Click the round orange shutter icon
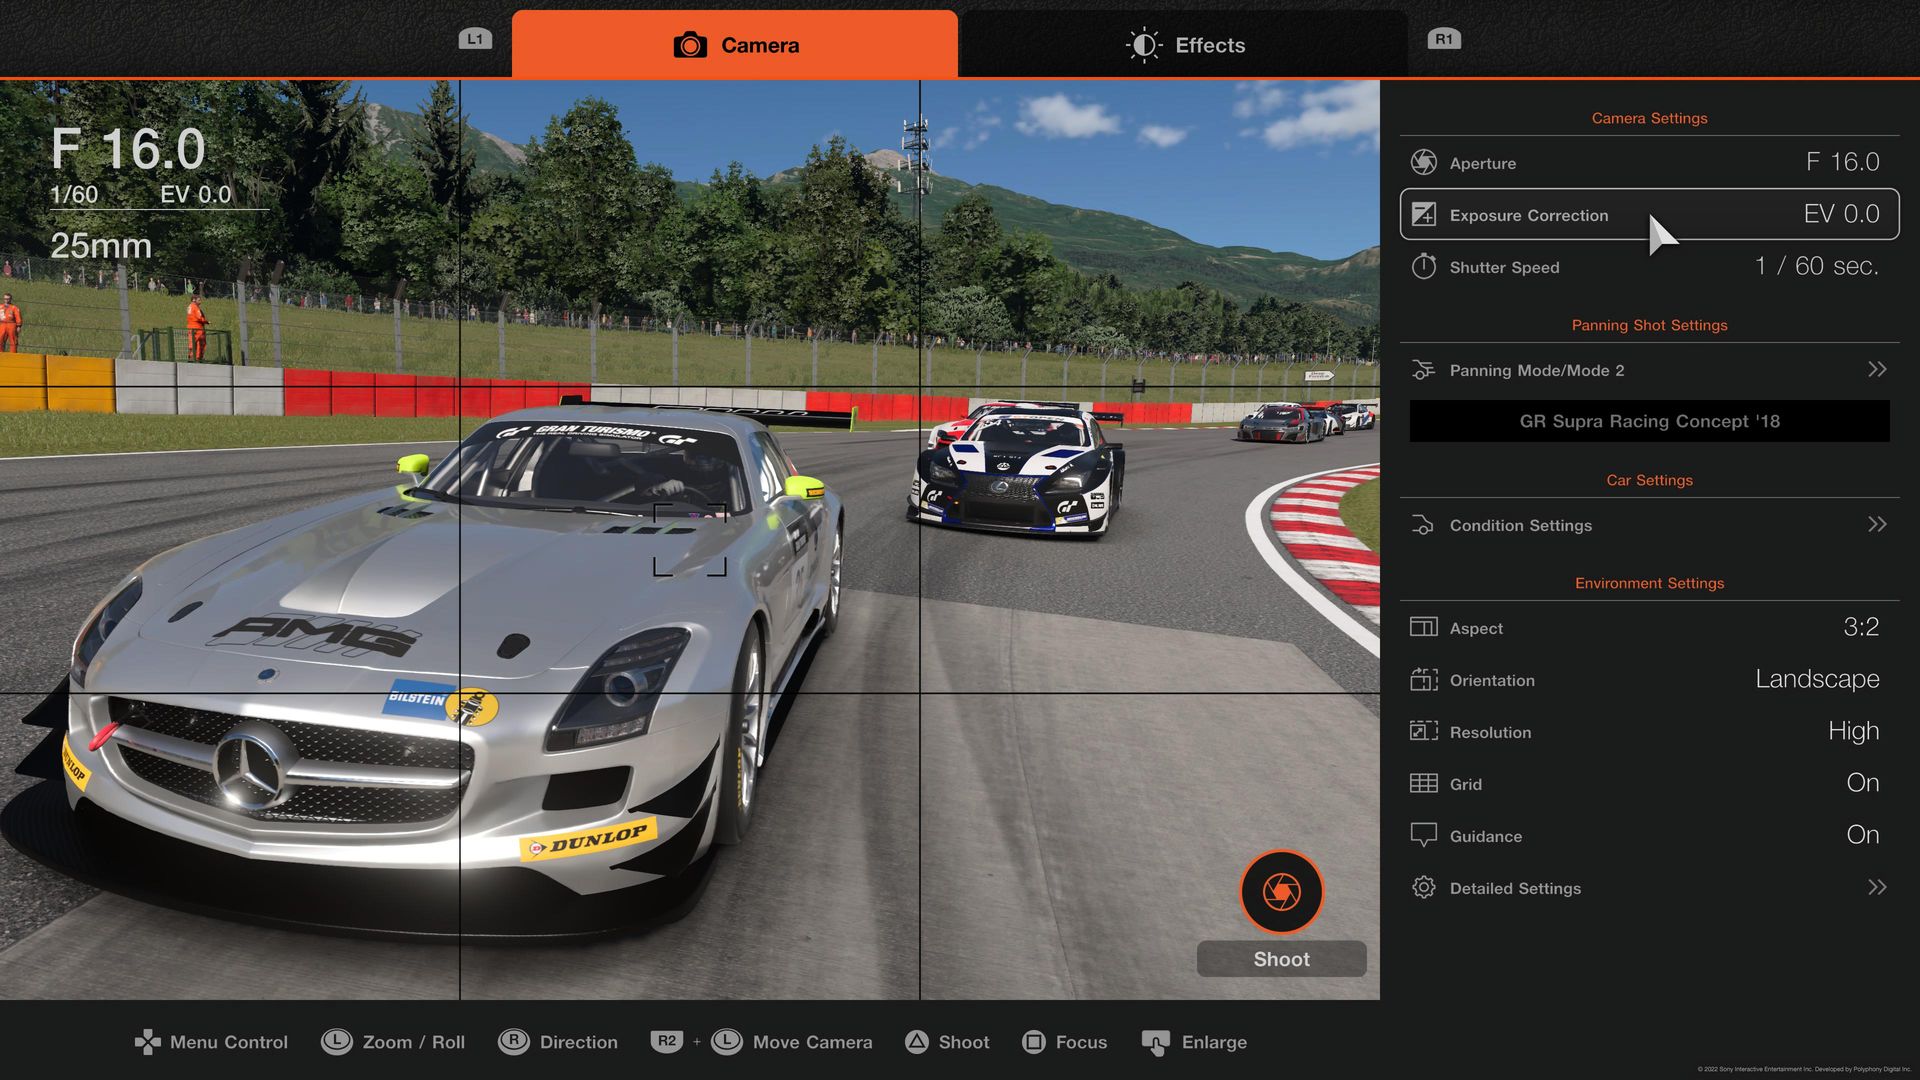1920x1080 pixels. pyautogui.click(x=1281, y=891)
